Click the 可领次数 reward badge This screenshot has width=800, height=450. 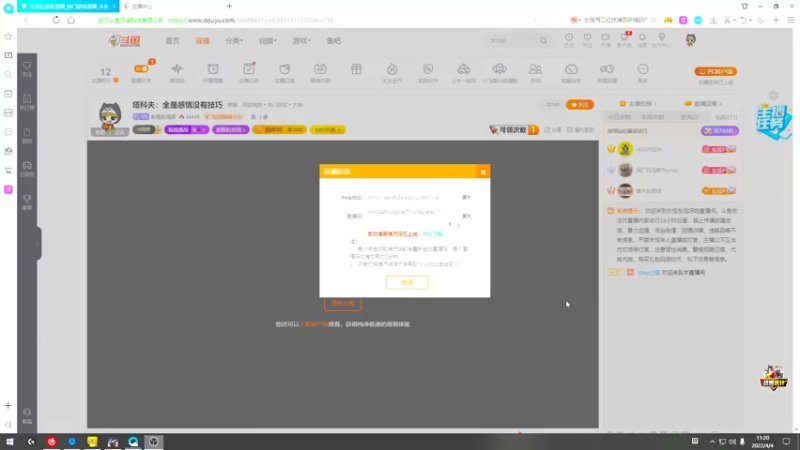513,130
